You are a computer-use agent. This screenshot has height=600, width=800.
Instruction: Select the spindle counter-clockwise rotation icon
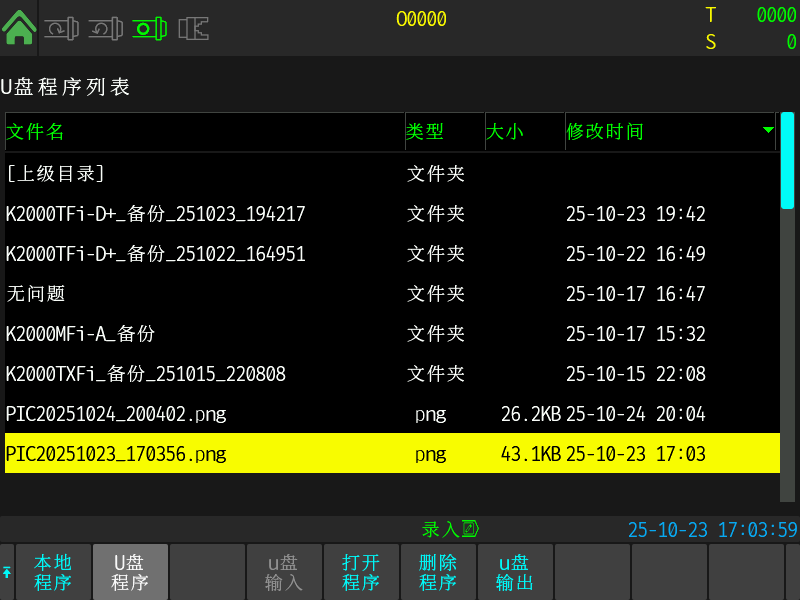(x=105, y=29)
